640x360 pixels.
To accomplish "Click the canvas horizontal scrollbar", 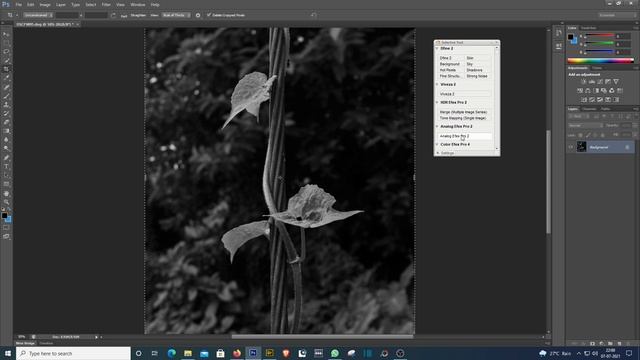I will point(322,337).
